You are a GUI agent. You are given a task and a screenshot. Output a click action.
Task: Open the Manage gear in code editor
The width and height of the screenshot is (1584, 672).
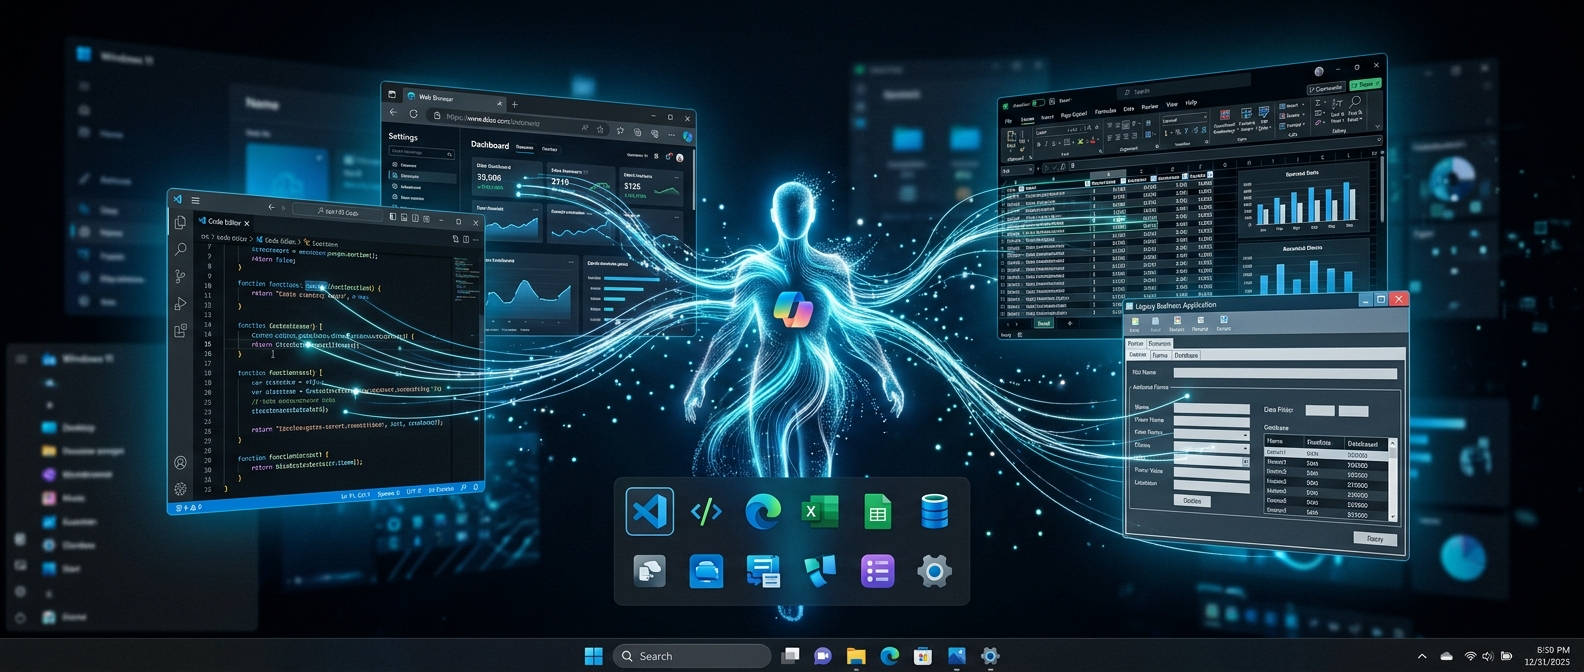point(180,489)
